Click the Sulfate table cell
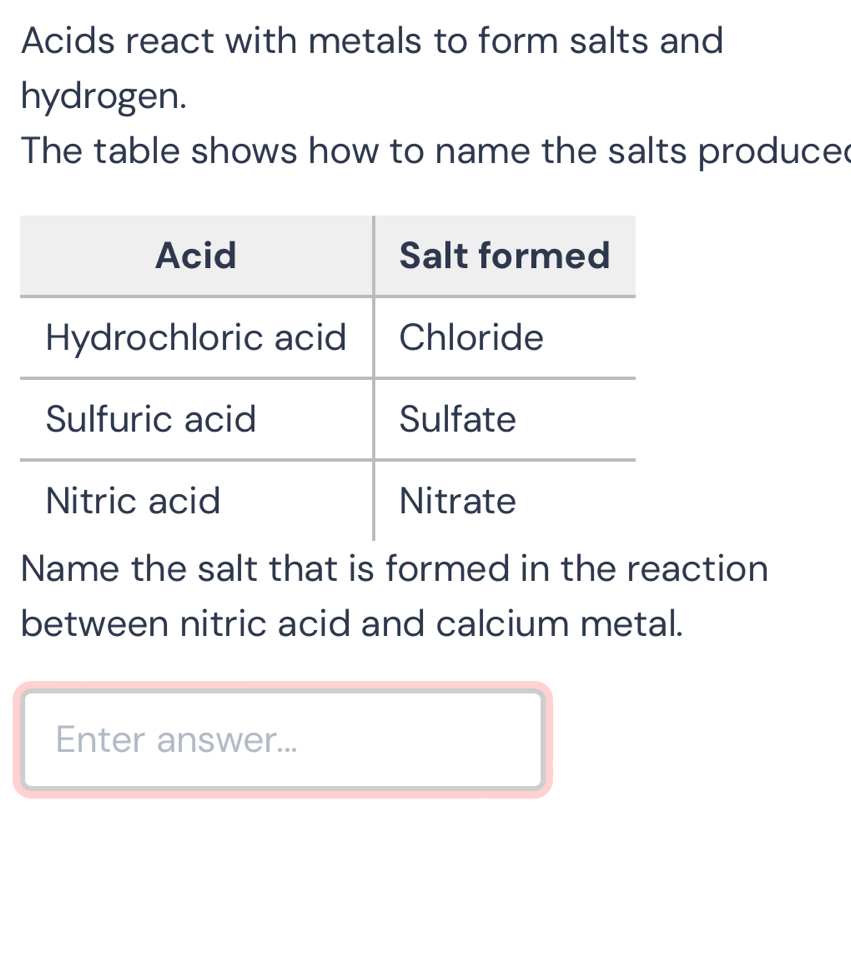851x966 pixels. [x=457, y=420]
